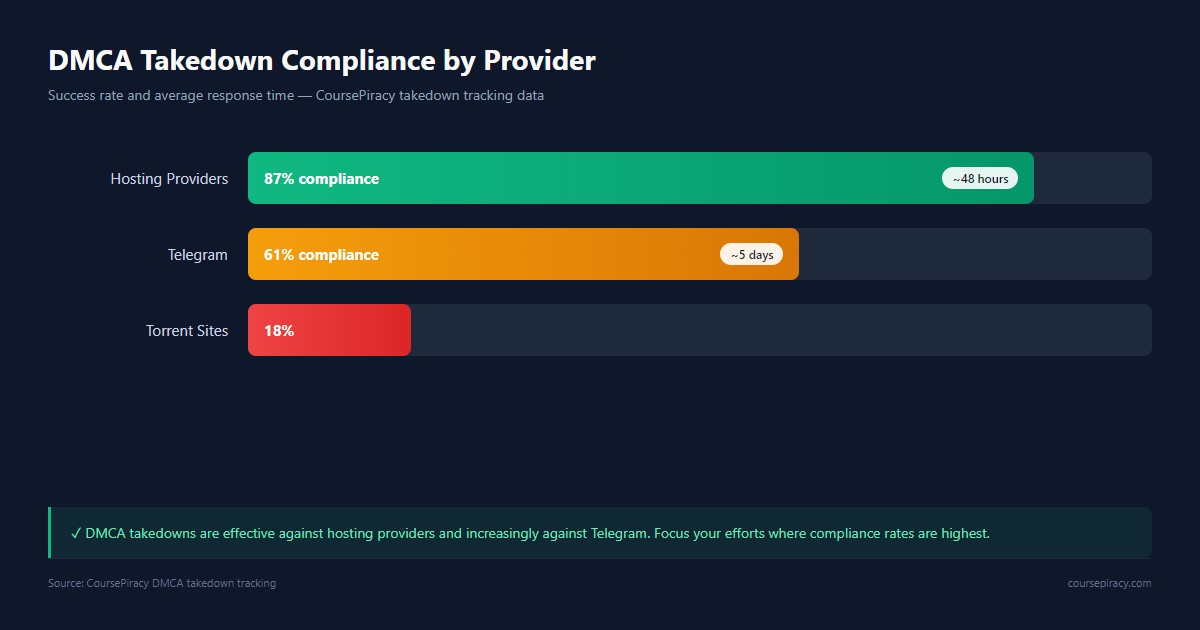The width and height of the screenshot is (1200, 630).
Task: Click the empty track right of the Telegram bar
Action: click(975, 255)
